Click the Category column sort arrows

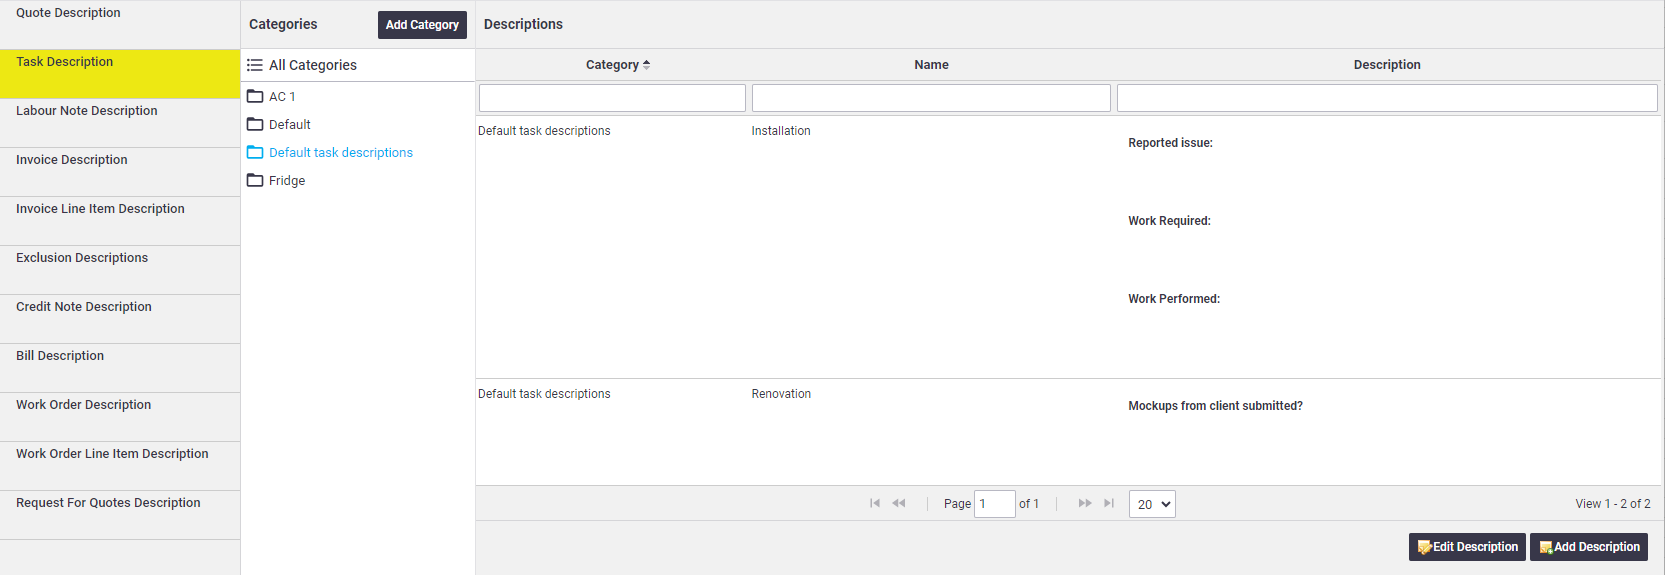[x=646, y=65]
